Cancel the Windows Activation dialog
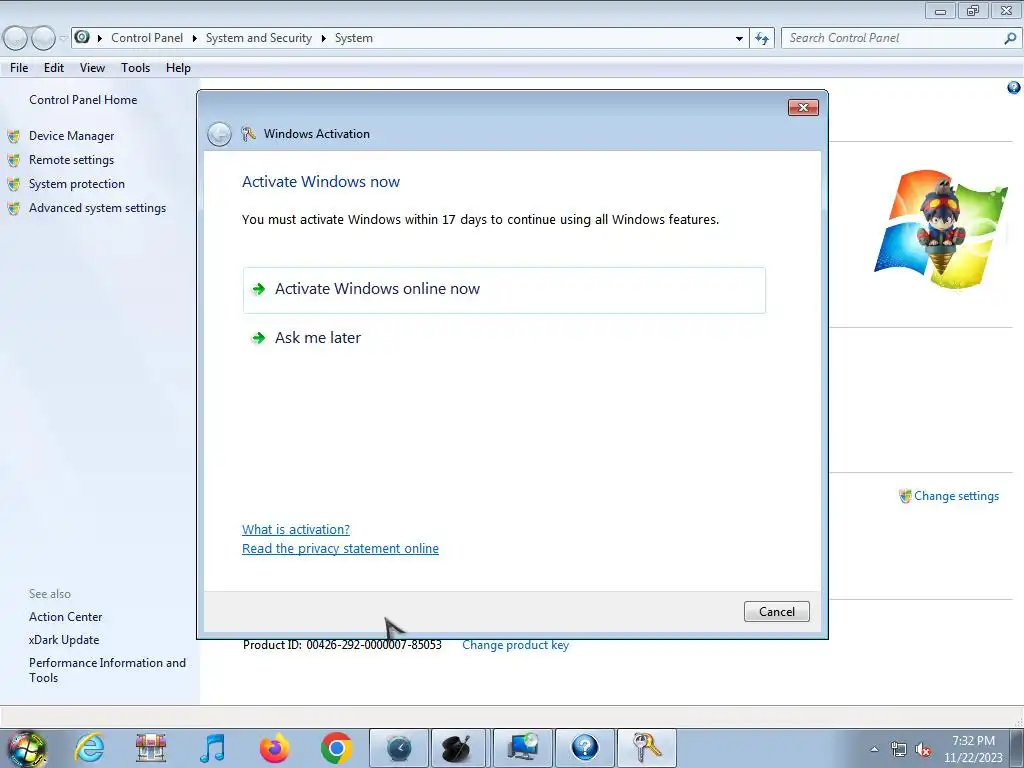 click(776, 612)
